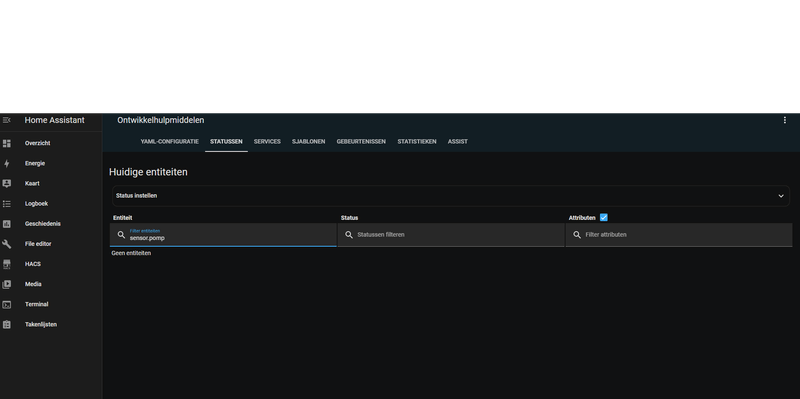This screenshot has height=399, width=800.
Task: Open Overzicht dashboard icon
Action: click(7, 143)
